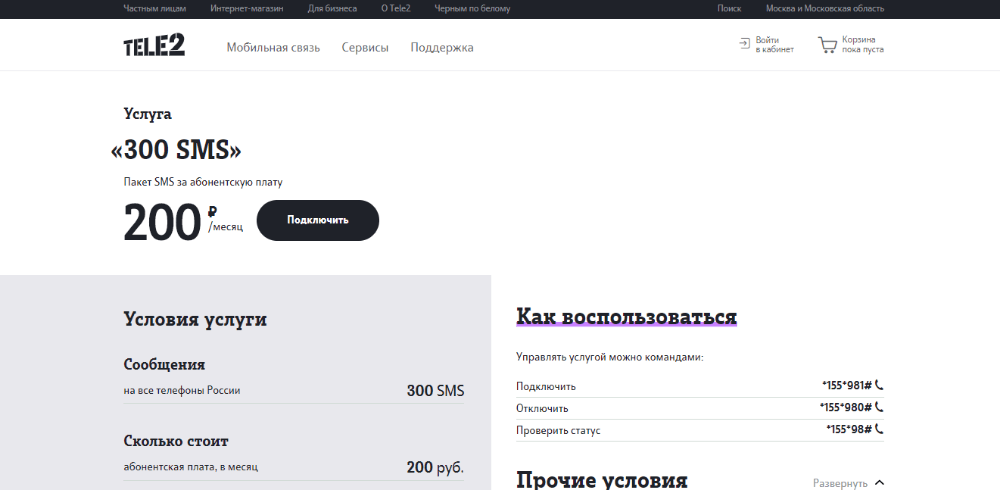The height and width of the screenshot is (490, 1000).
Task: Click the *155*981# connect command
Action: pos(846,385)
